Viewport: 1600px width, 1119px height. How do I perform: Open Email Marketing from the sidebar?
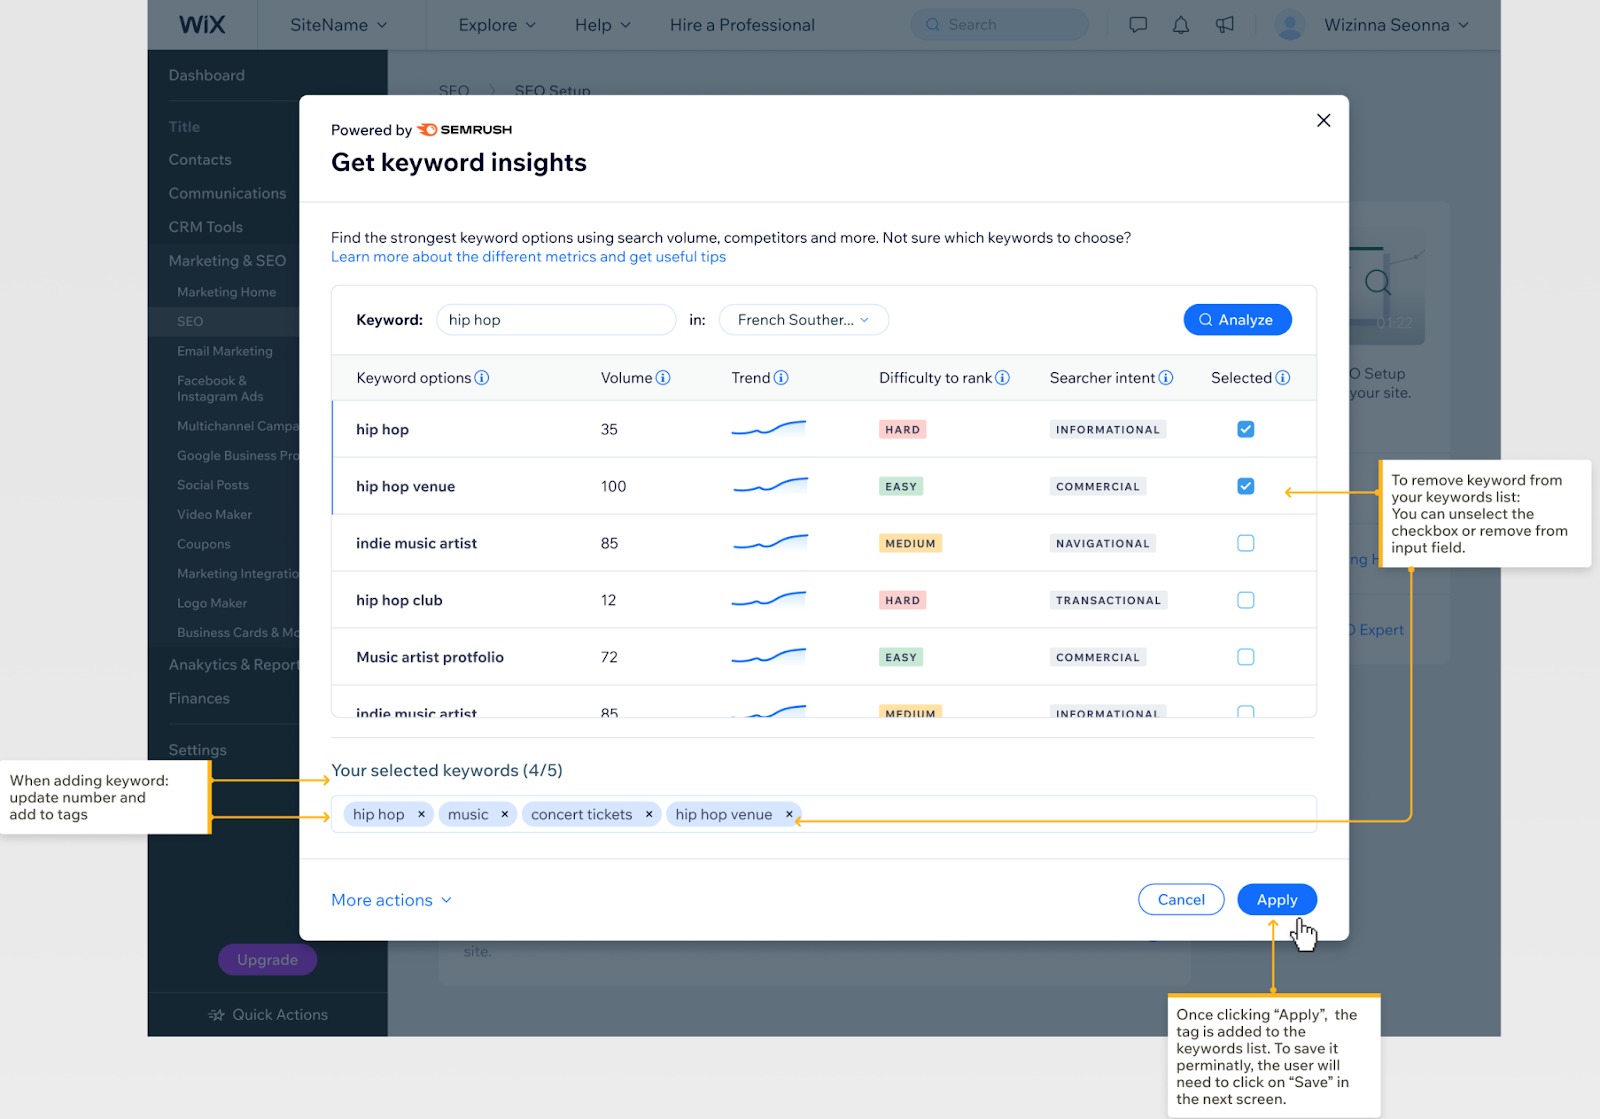224,351
